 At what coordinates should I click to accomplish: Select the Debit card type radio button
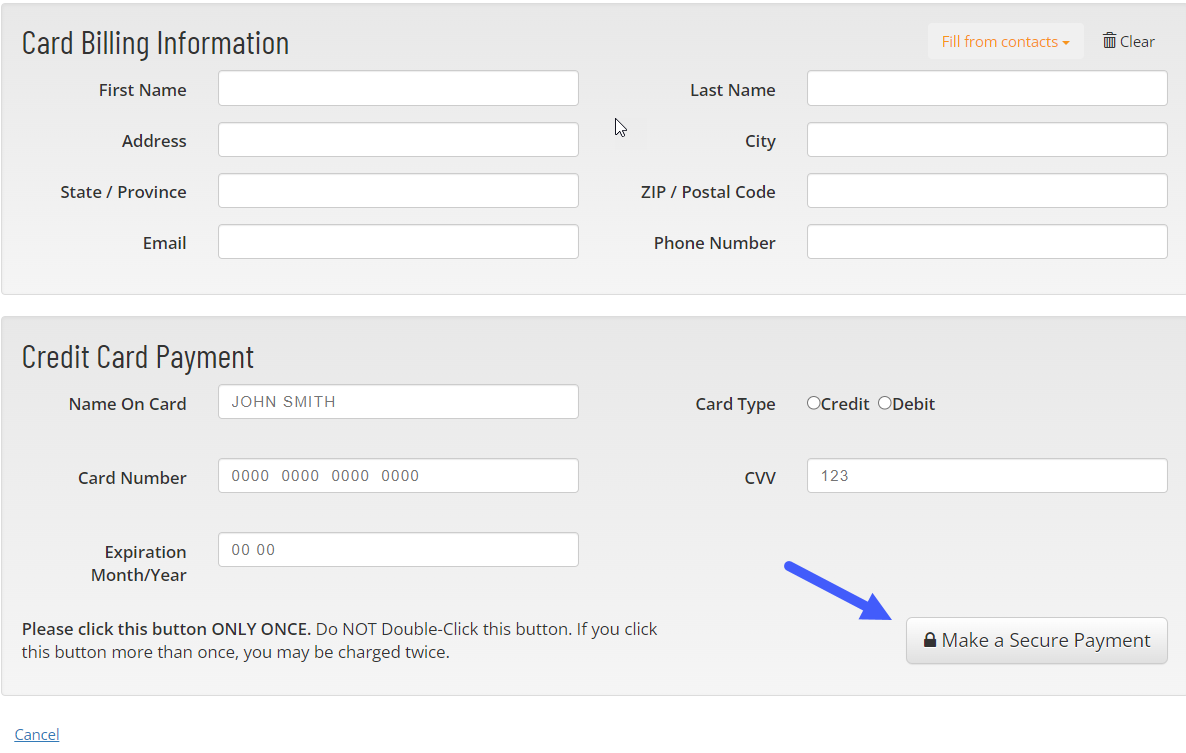(884, 403)
